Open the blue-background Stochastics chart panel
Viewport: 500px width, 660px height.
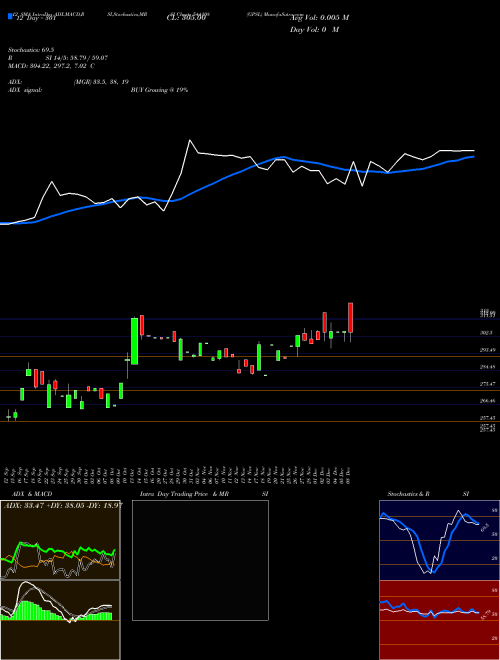point(439,540)
